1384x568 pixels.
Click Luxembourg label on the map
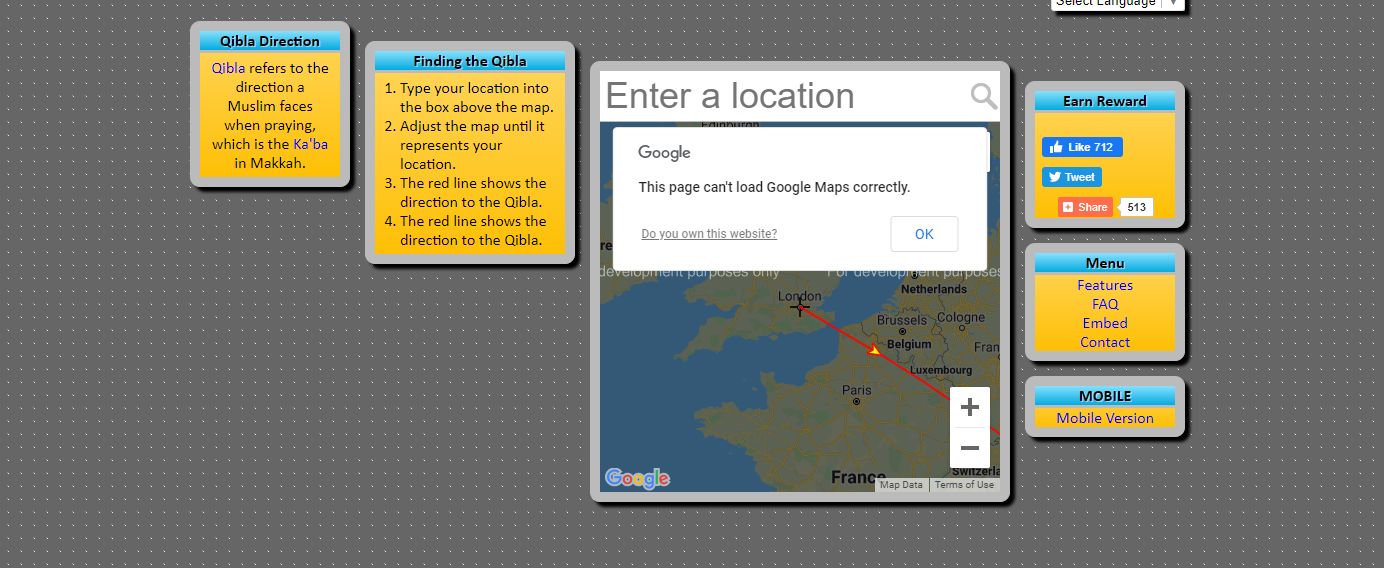[941, 369]
